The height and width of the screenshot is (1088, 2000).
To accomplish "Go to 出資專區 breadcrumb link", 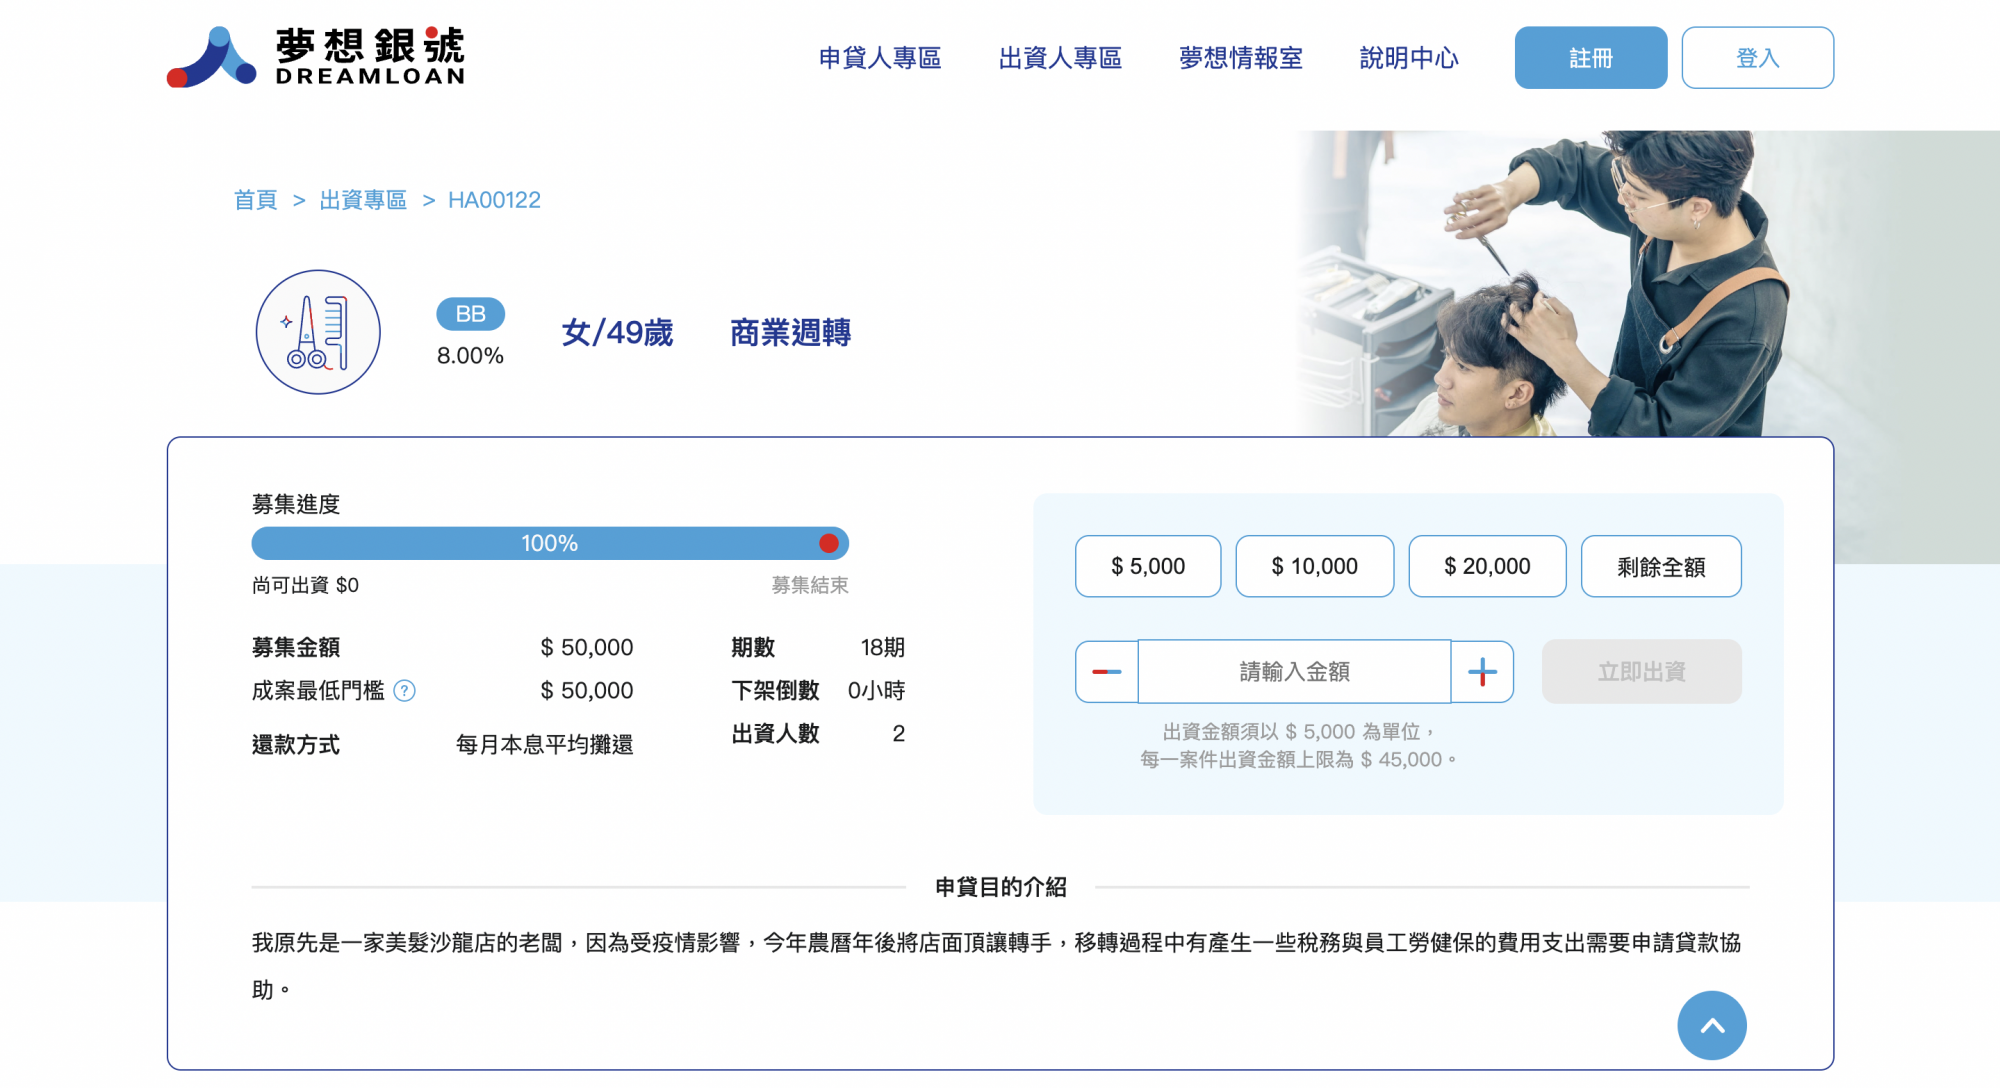I will pyautogui.click(x=363, y=200).
